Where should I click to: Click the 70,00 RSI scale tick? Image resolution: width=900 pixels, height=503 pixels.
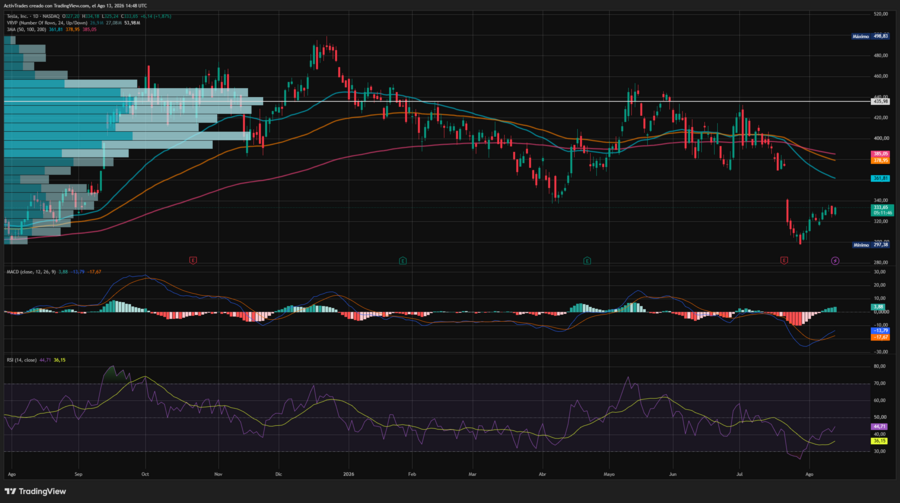(x=879, y=383)
